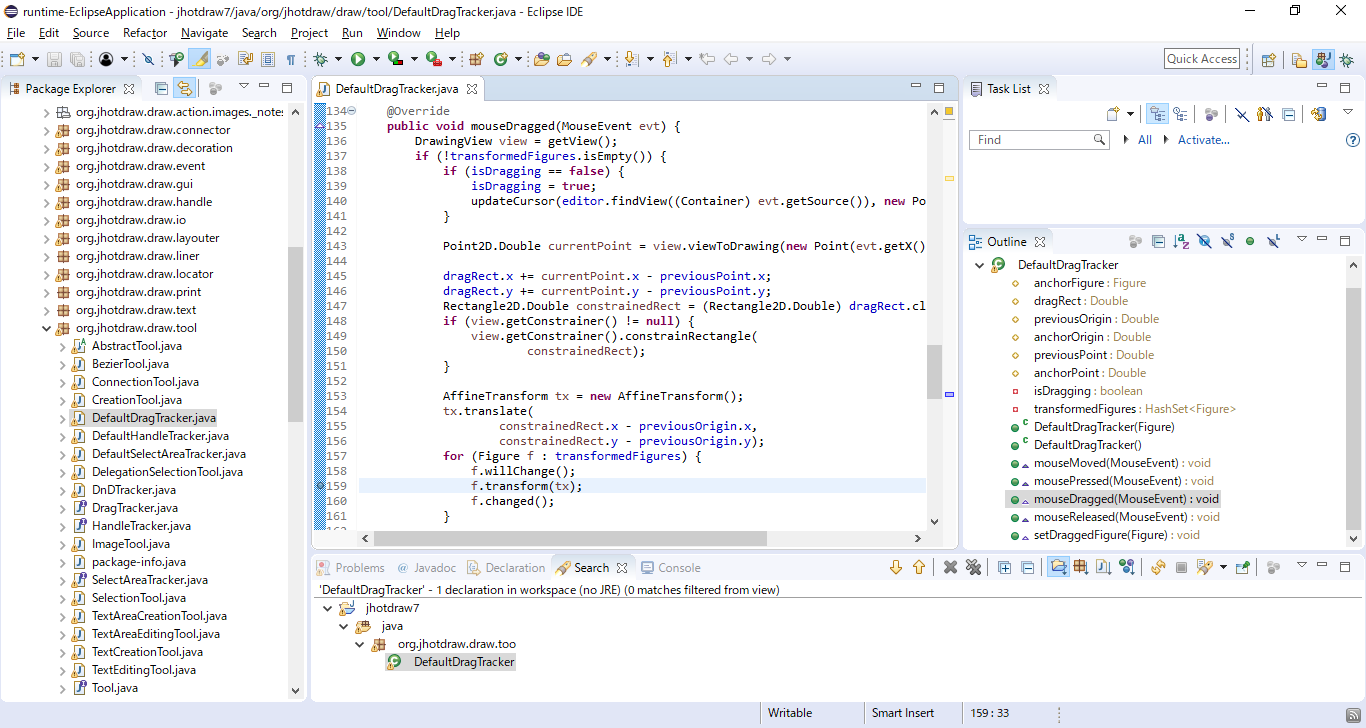Click Package Explorer vertical scrollbar thumb

point(295,333)
